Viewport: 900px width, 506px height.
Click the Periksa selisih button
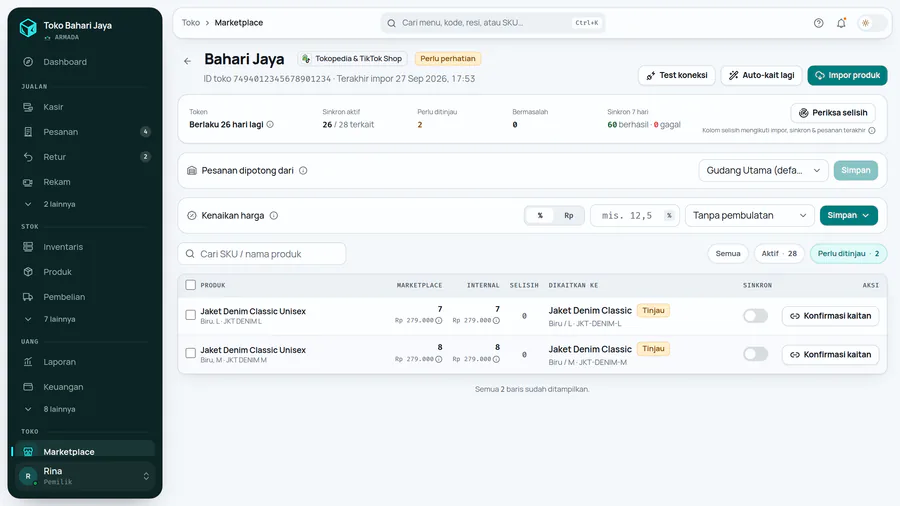pyautogui.click(x=833, y=113)
